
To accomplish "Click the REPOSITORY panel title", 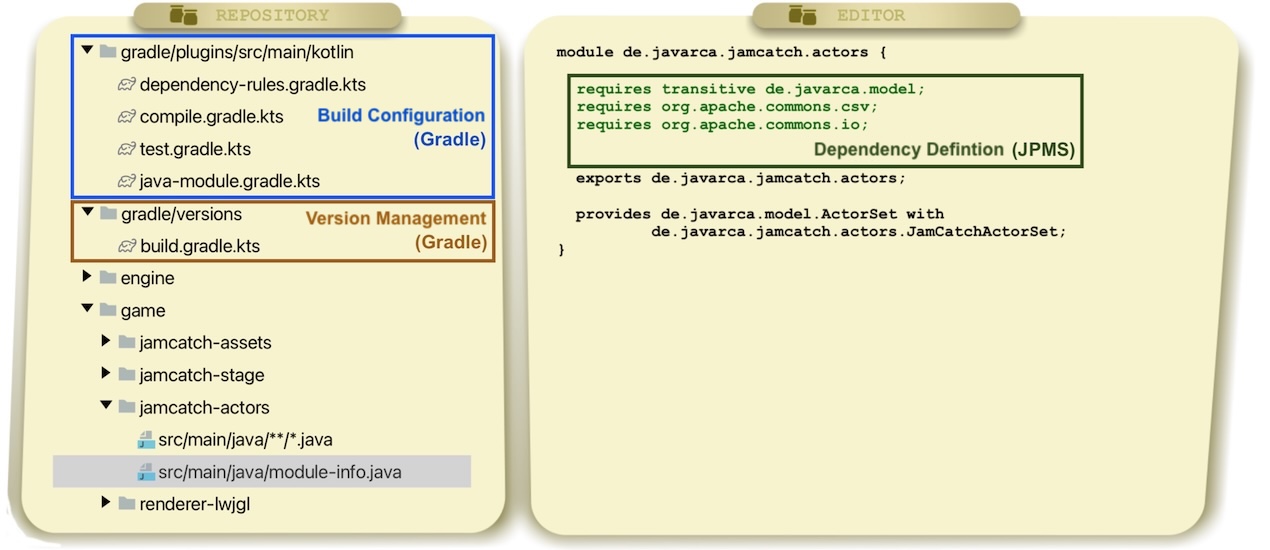I will pyautogui.click(x=272, y=15).
